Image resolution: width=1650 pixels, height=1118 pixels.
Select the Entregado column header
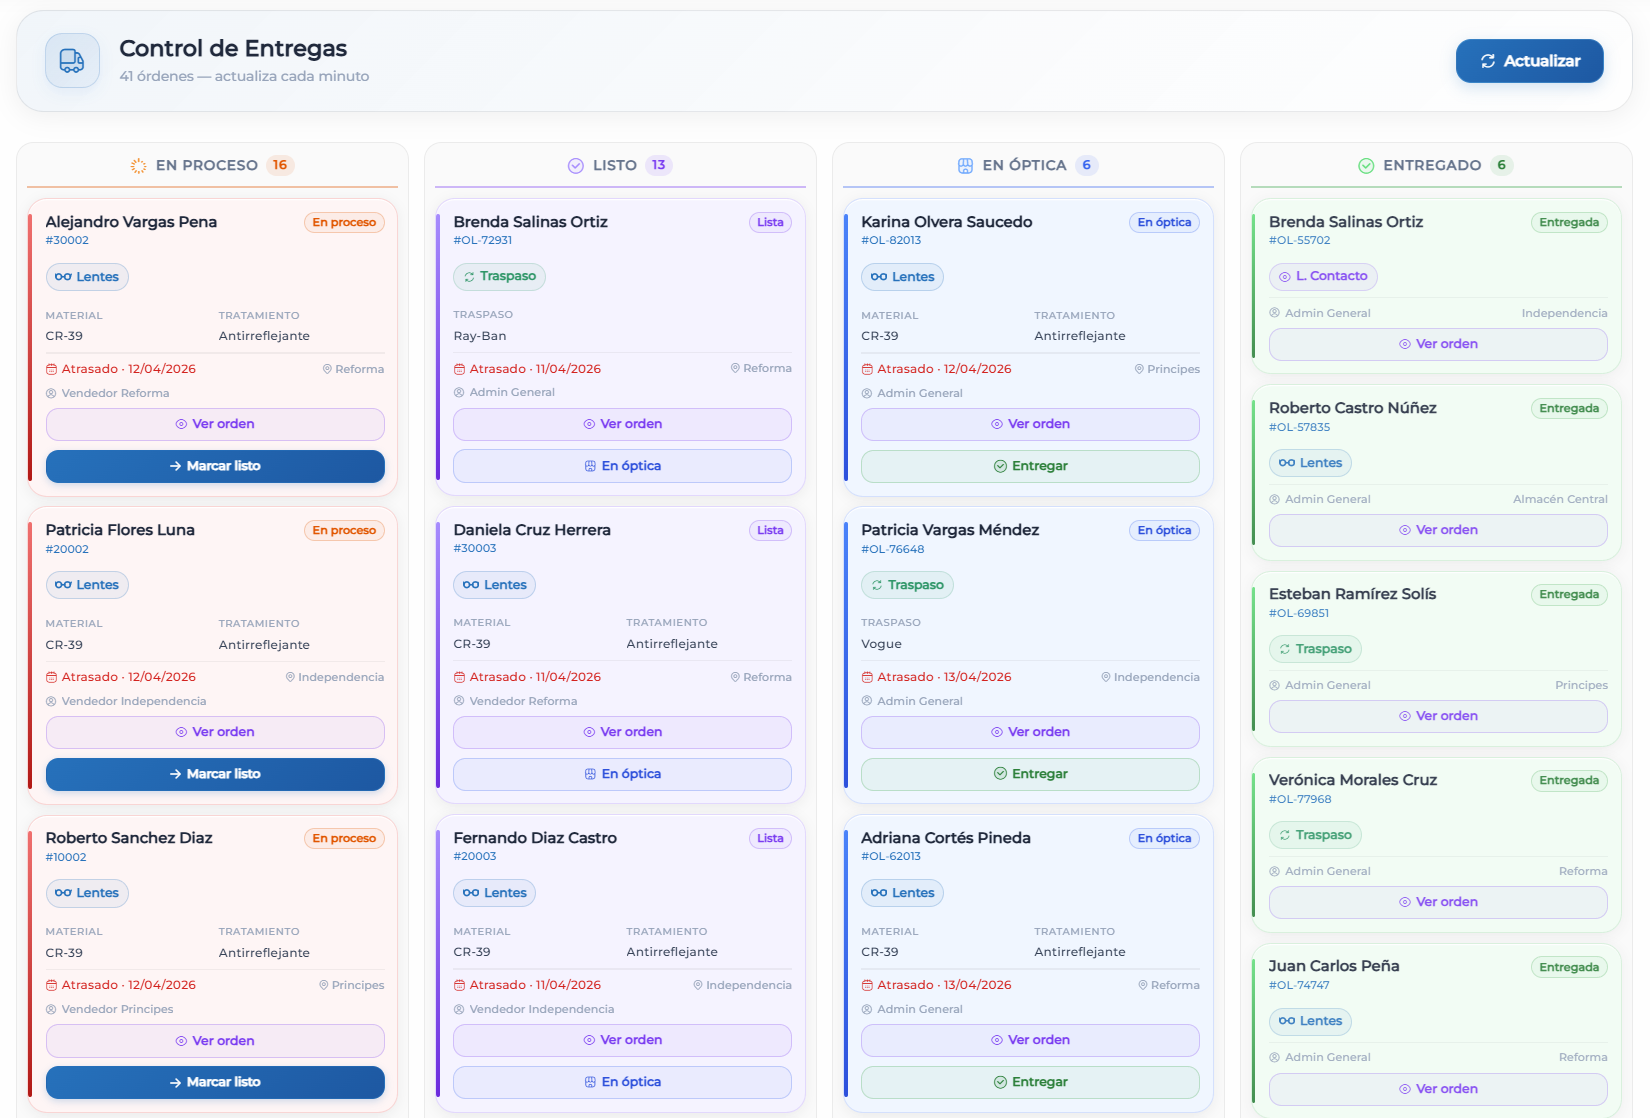[1432, 166]
